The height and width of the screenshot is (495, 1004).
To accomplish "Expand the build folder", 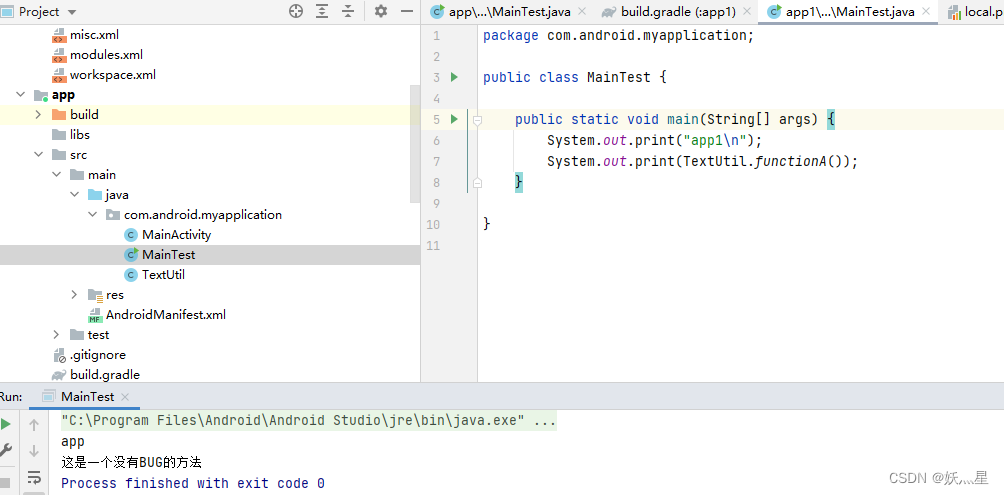I will pyautogui.click(x=38, y=115).
